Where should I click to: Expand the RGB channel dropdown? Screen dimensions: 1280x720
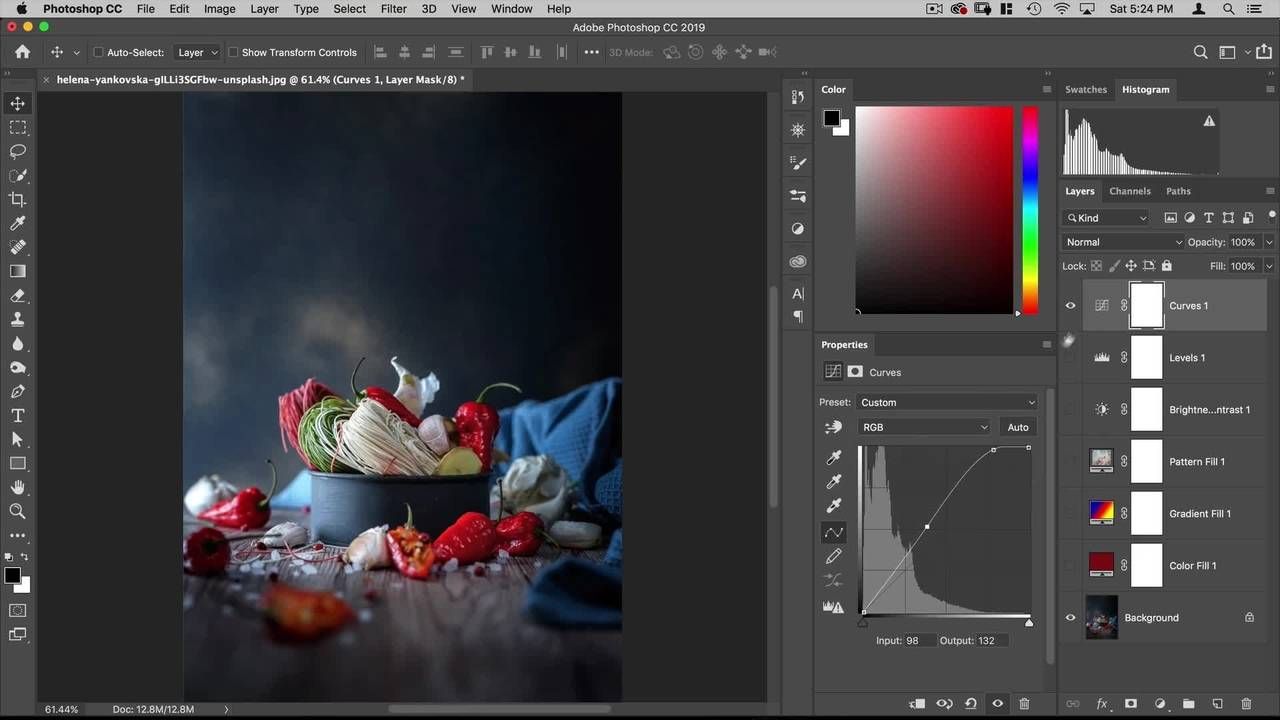[x=924, y=427]
